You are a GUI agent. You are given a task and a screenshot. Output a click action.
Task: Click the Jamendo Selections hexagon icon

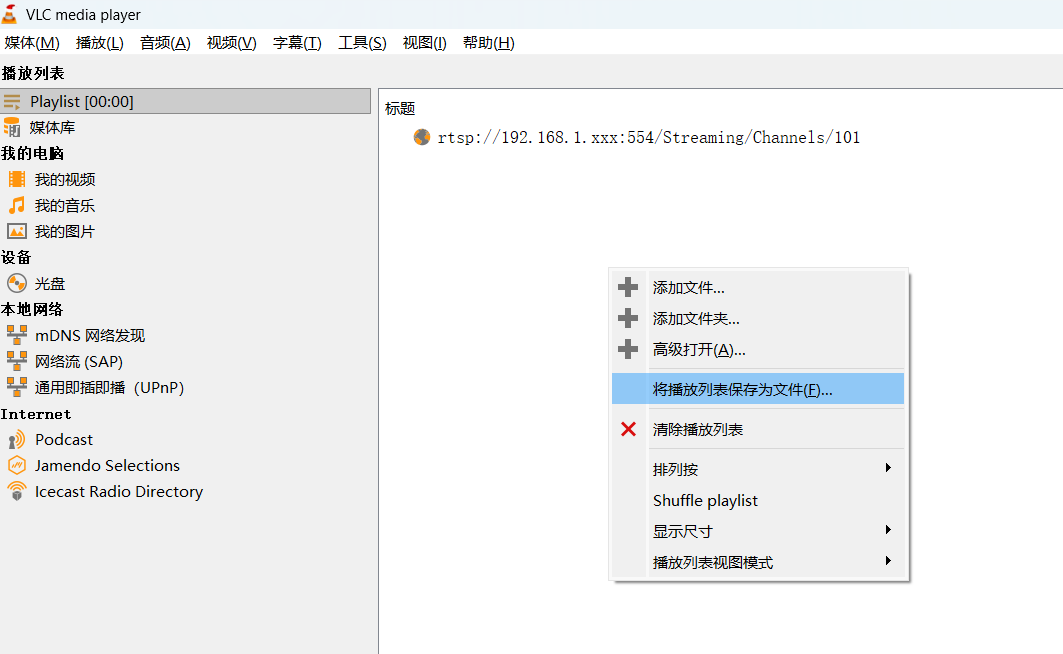(x=17, y=465)
